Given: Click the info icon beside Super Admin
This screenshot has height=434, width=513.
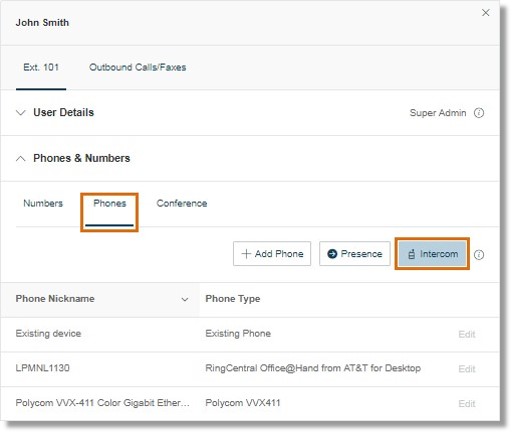Looking at the screenshot, I should 479,113.
